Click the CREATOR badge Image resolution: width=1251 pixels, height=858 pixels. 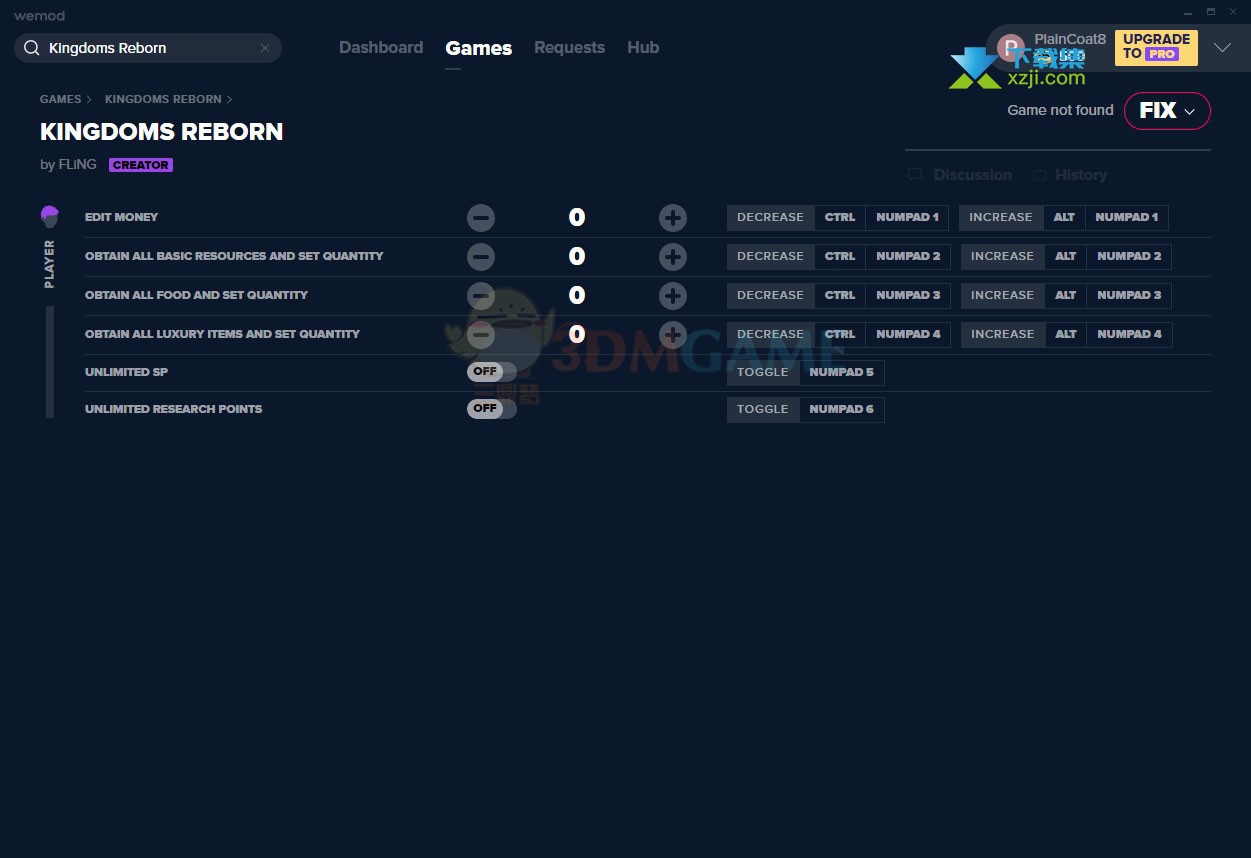tap(141, 165)
